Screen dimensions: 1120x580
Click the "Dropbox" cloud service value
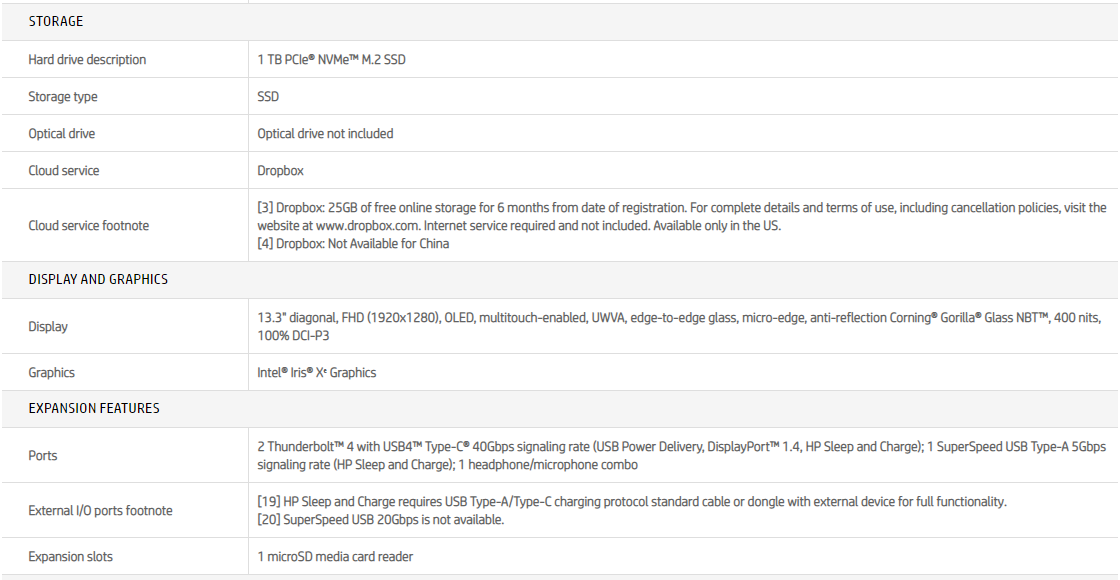[x=280, y=171]
